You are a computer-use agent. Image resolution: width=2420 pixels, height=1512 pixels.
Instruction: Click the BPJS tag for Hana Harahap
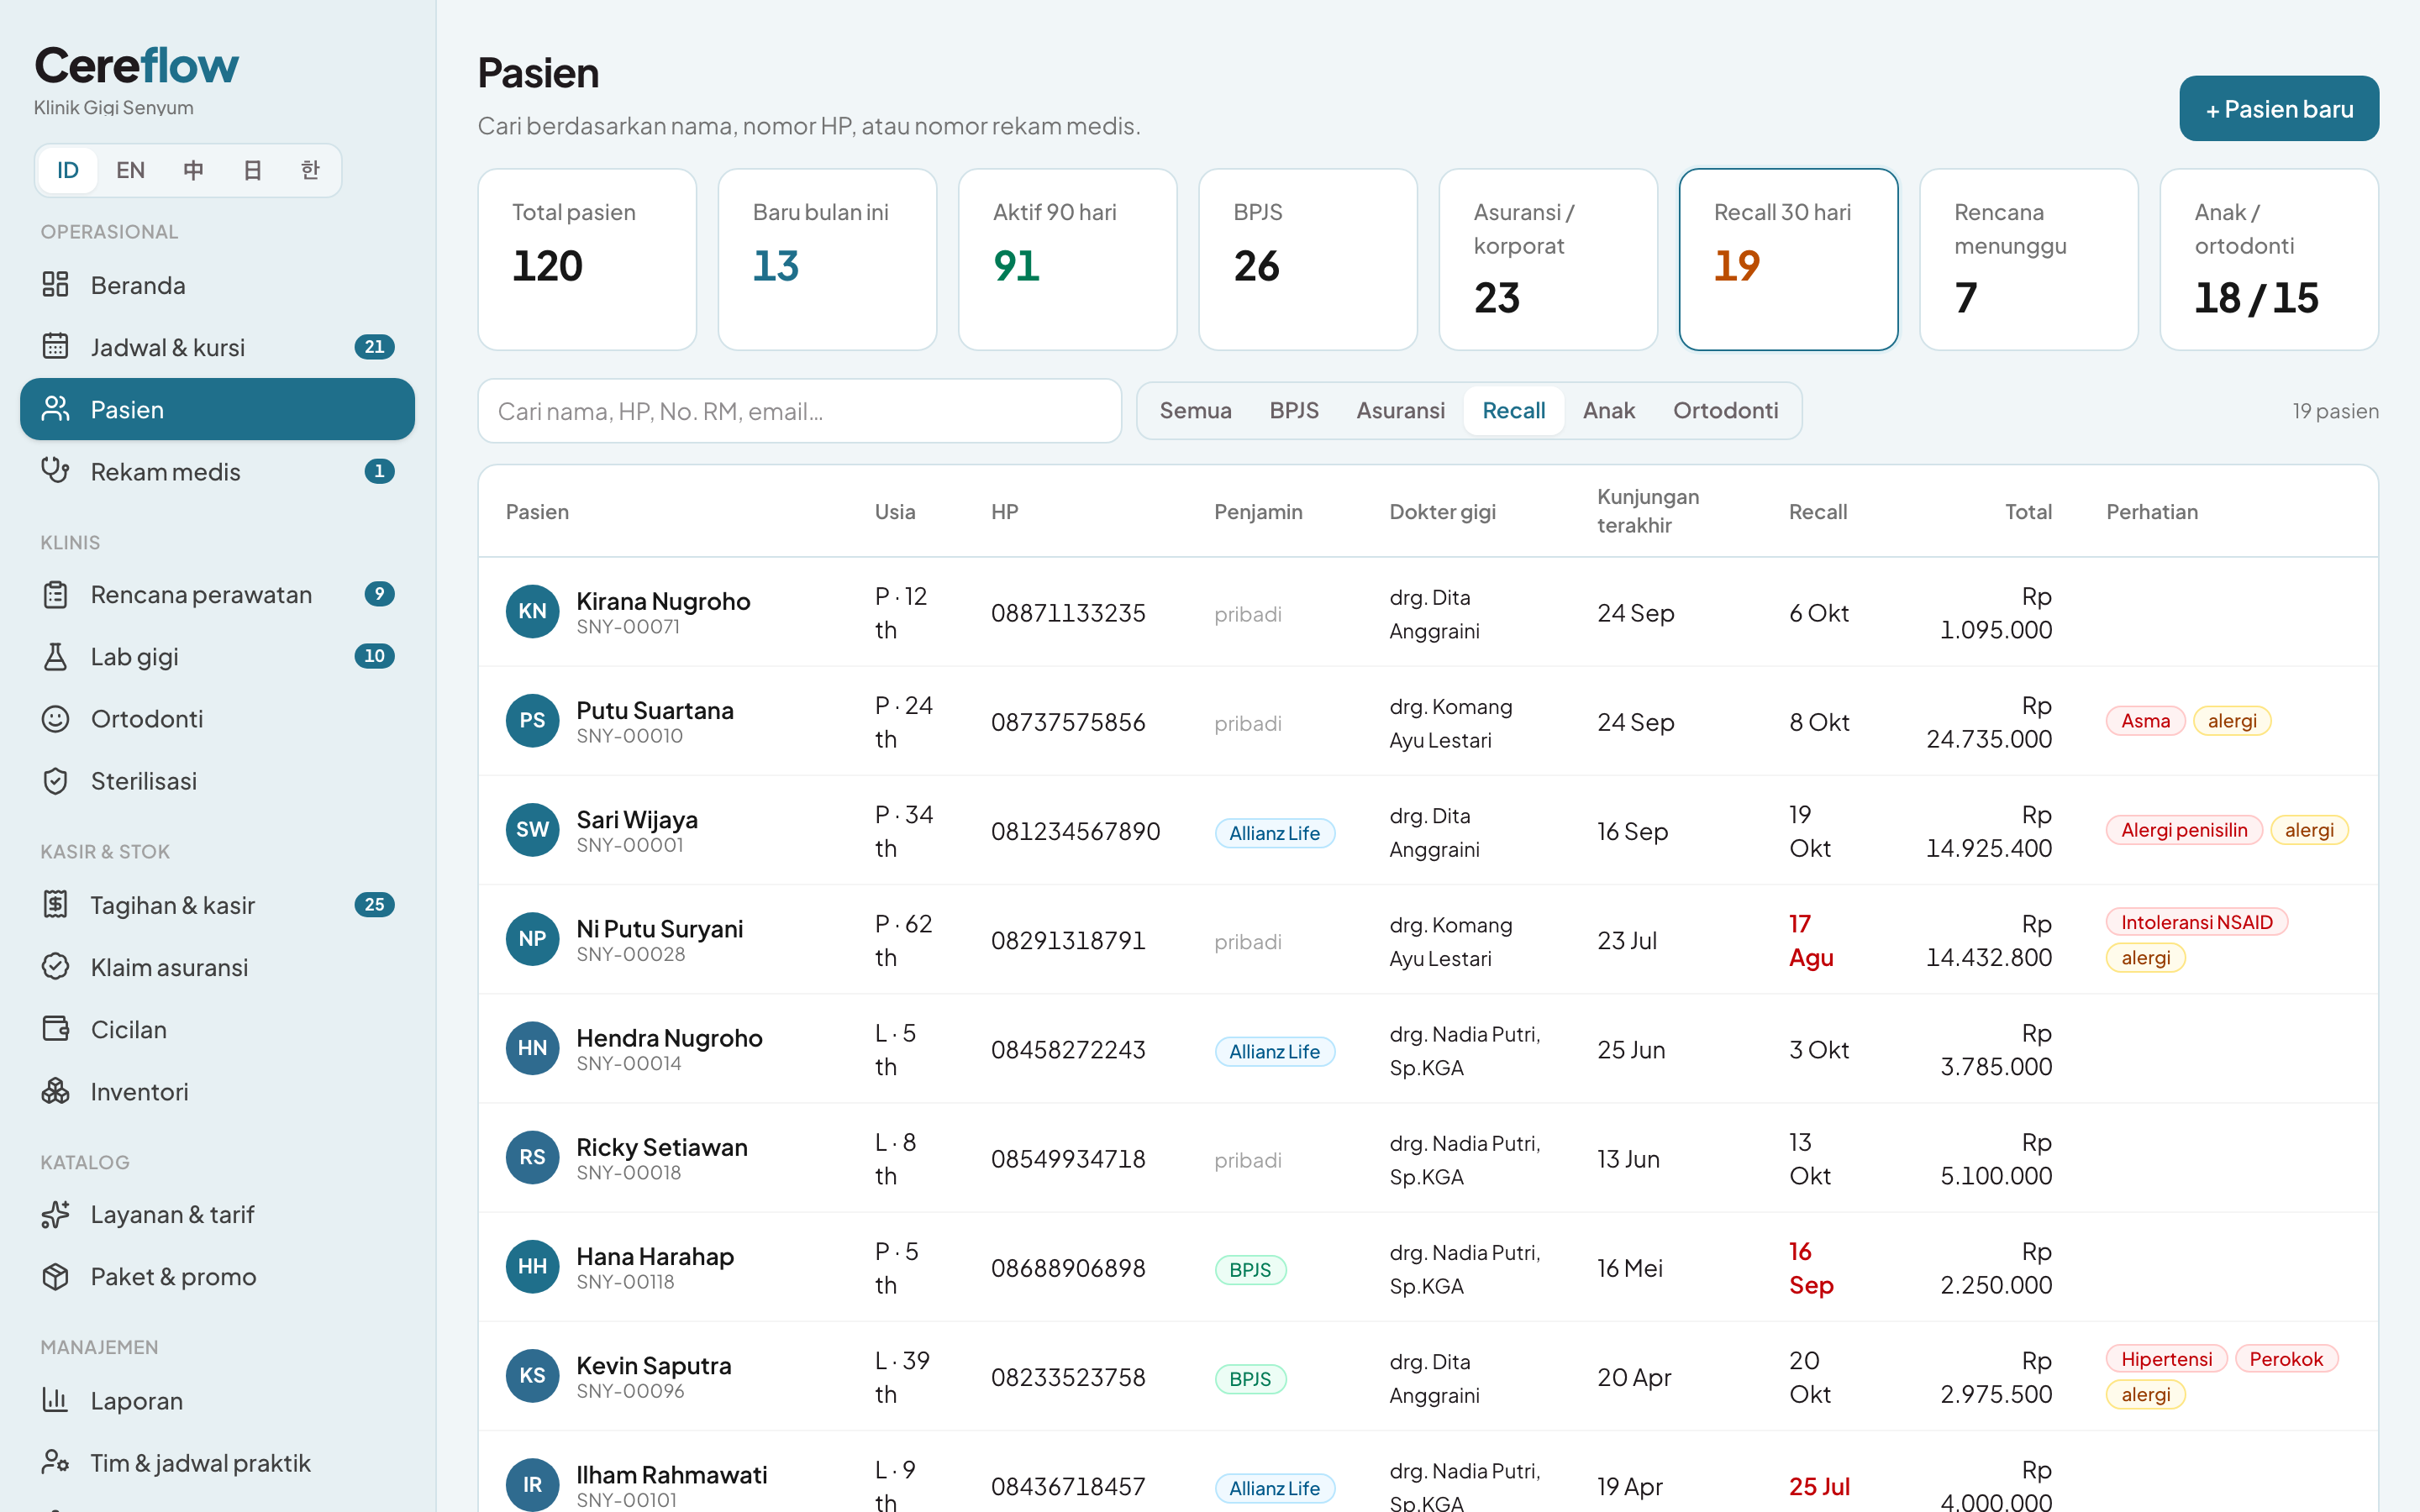pyautogui.click(x=1250, y=1270)
